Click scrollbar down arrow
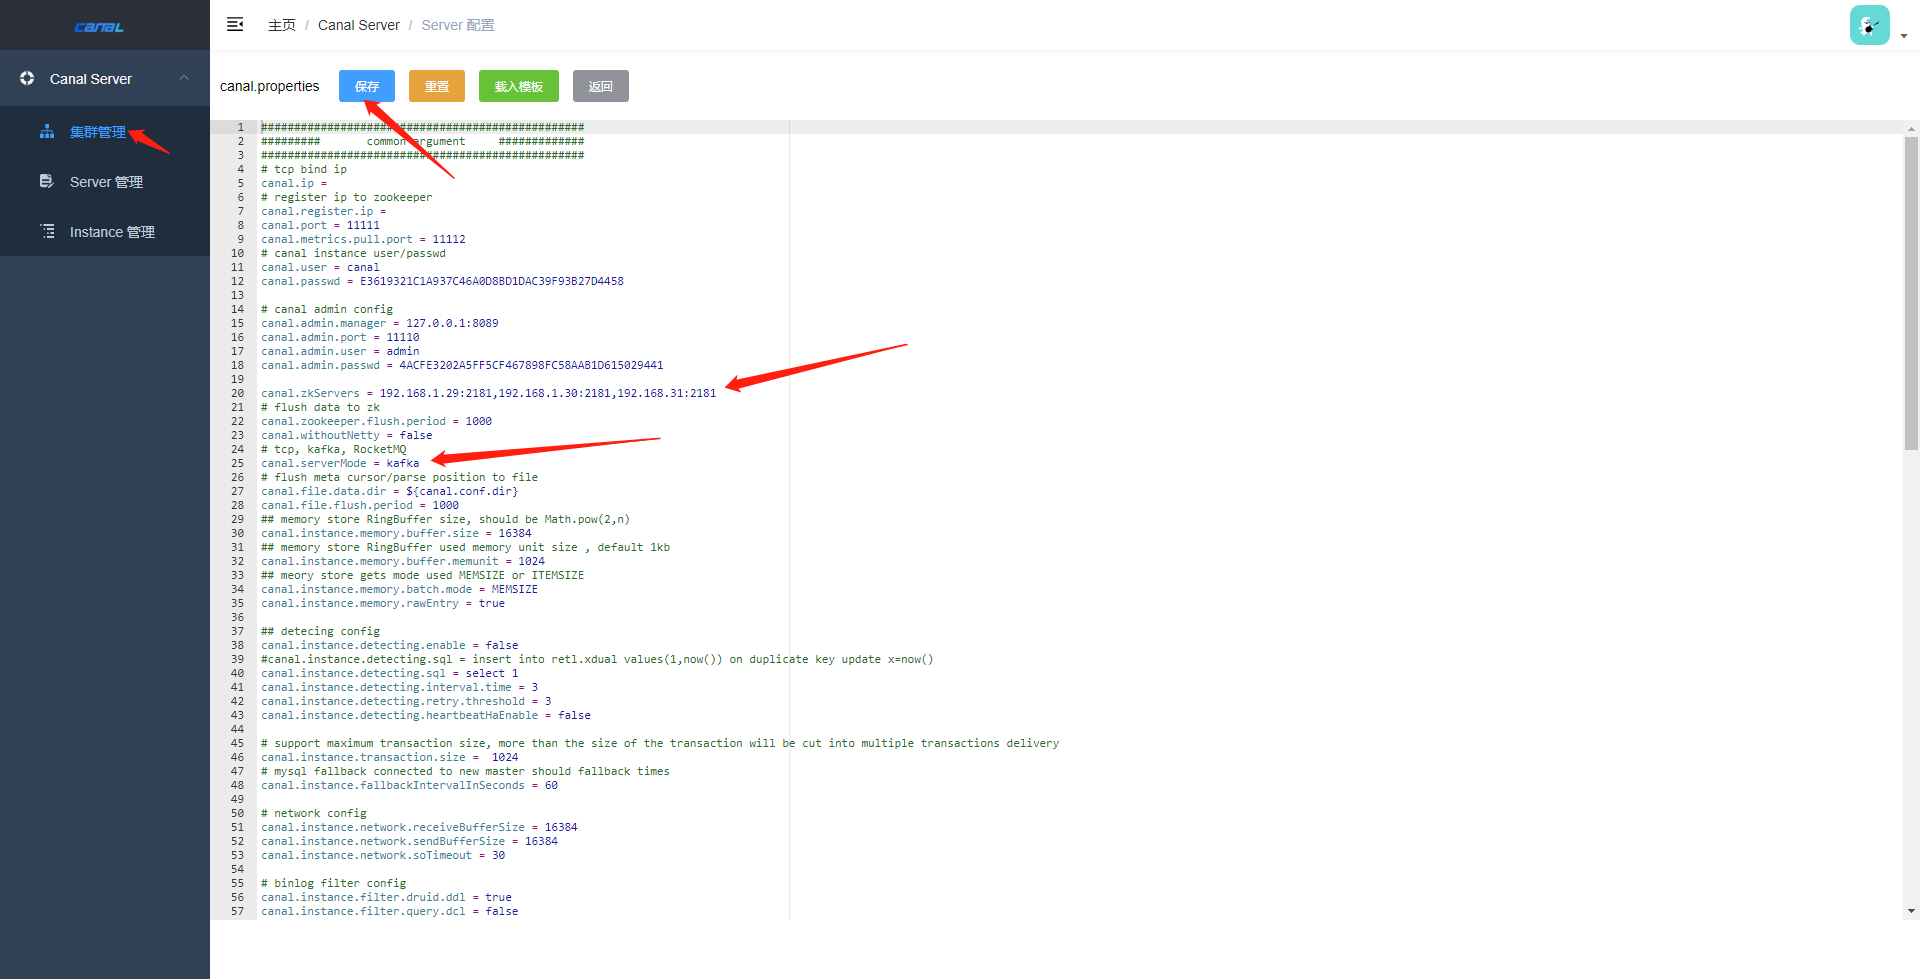 point(1911,911)
